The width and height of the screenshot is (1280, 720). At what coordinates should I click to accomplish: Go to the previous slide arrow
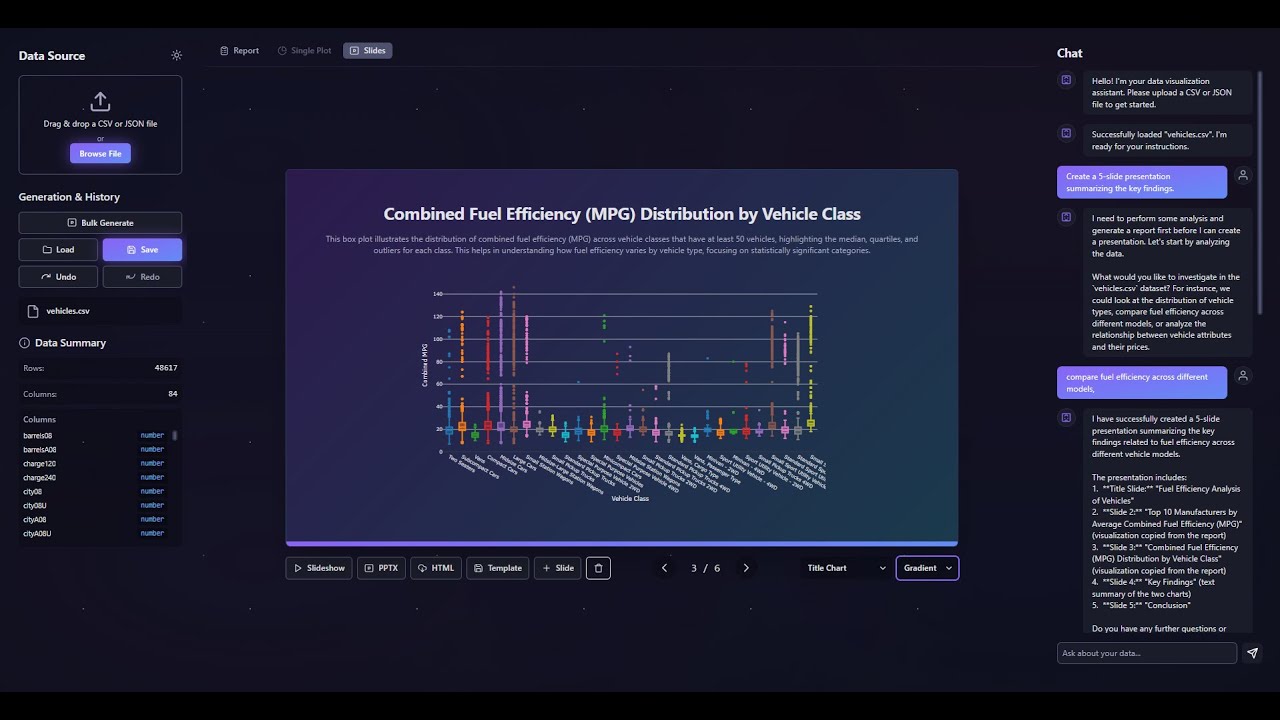pyautogui.click(x=664, y=568)
